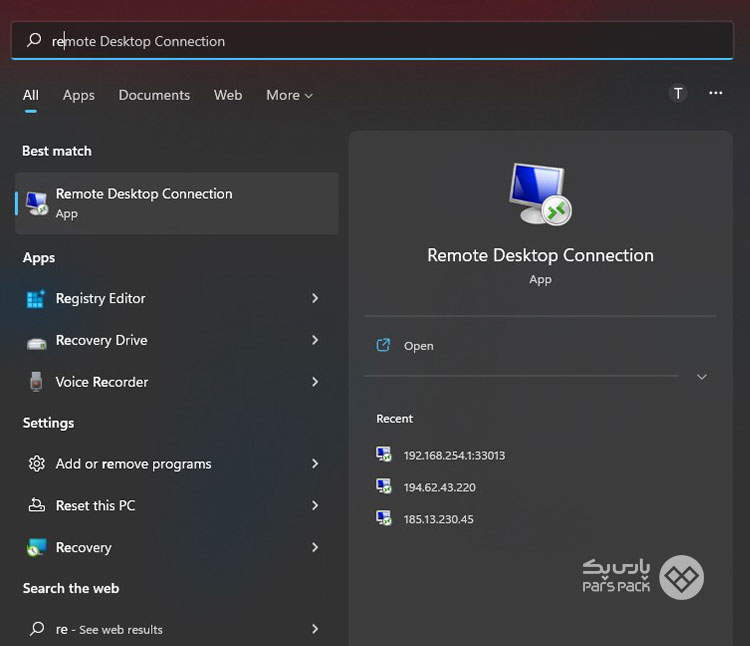Click the Registry Editor icon
Screen dimensions: 750x646
pos(36,299)
